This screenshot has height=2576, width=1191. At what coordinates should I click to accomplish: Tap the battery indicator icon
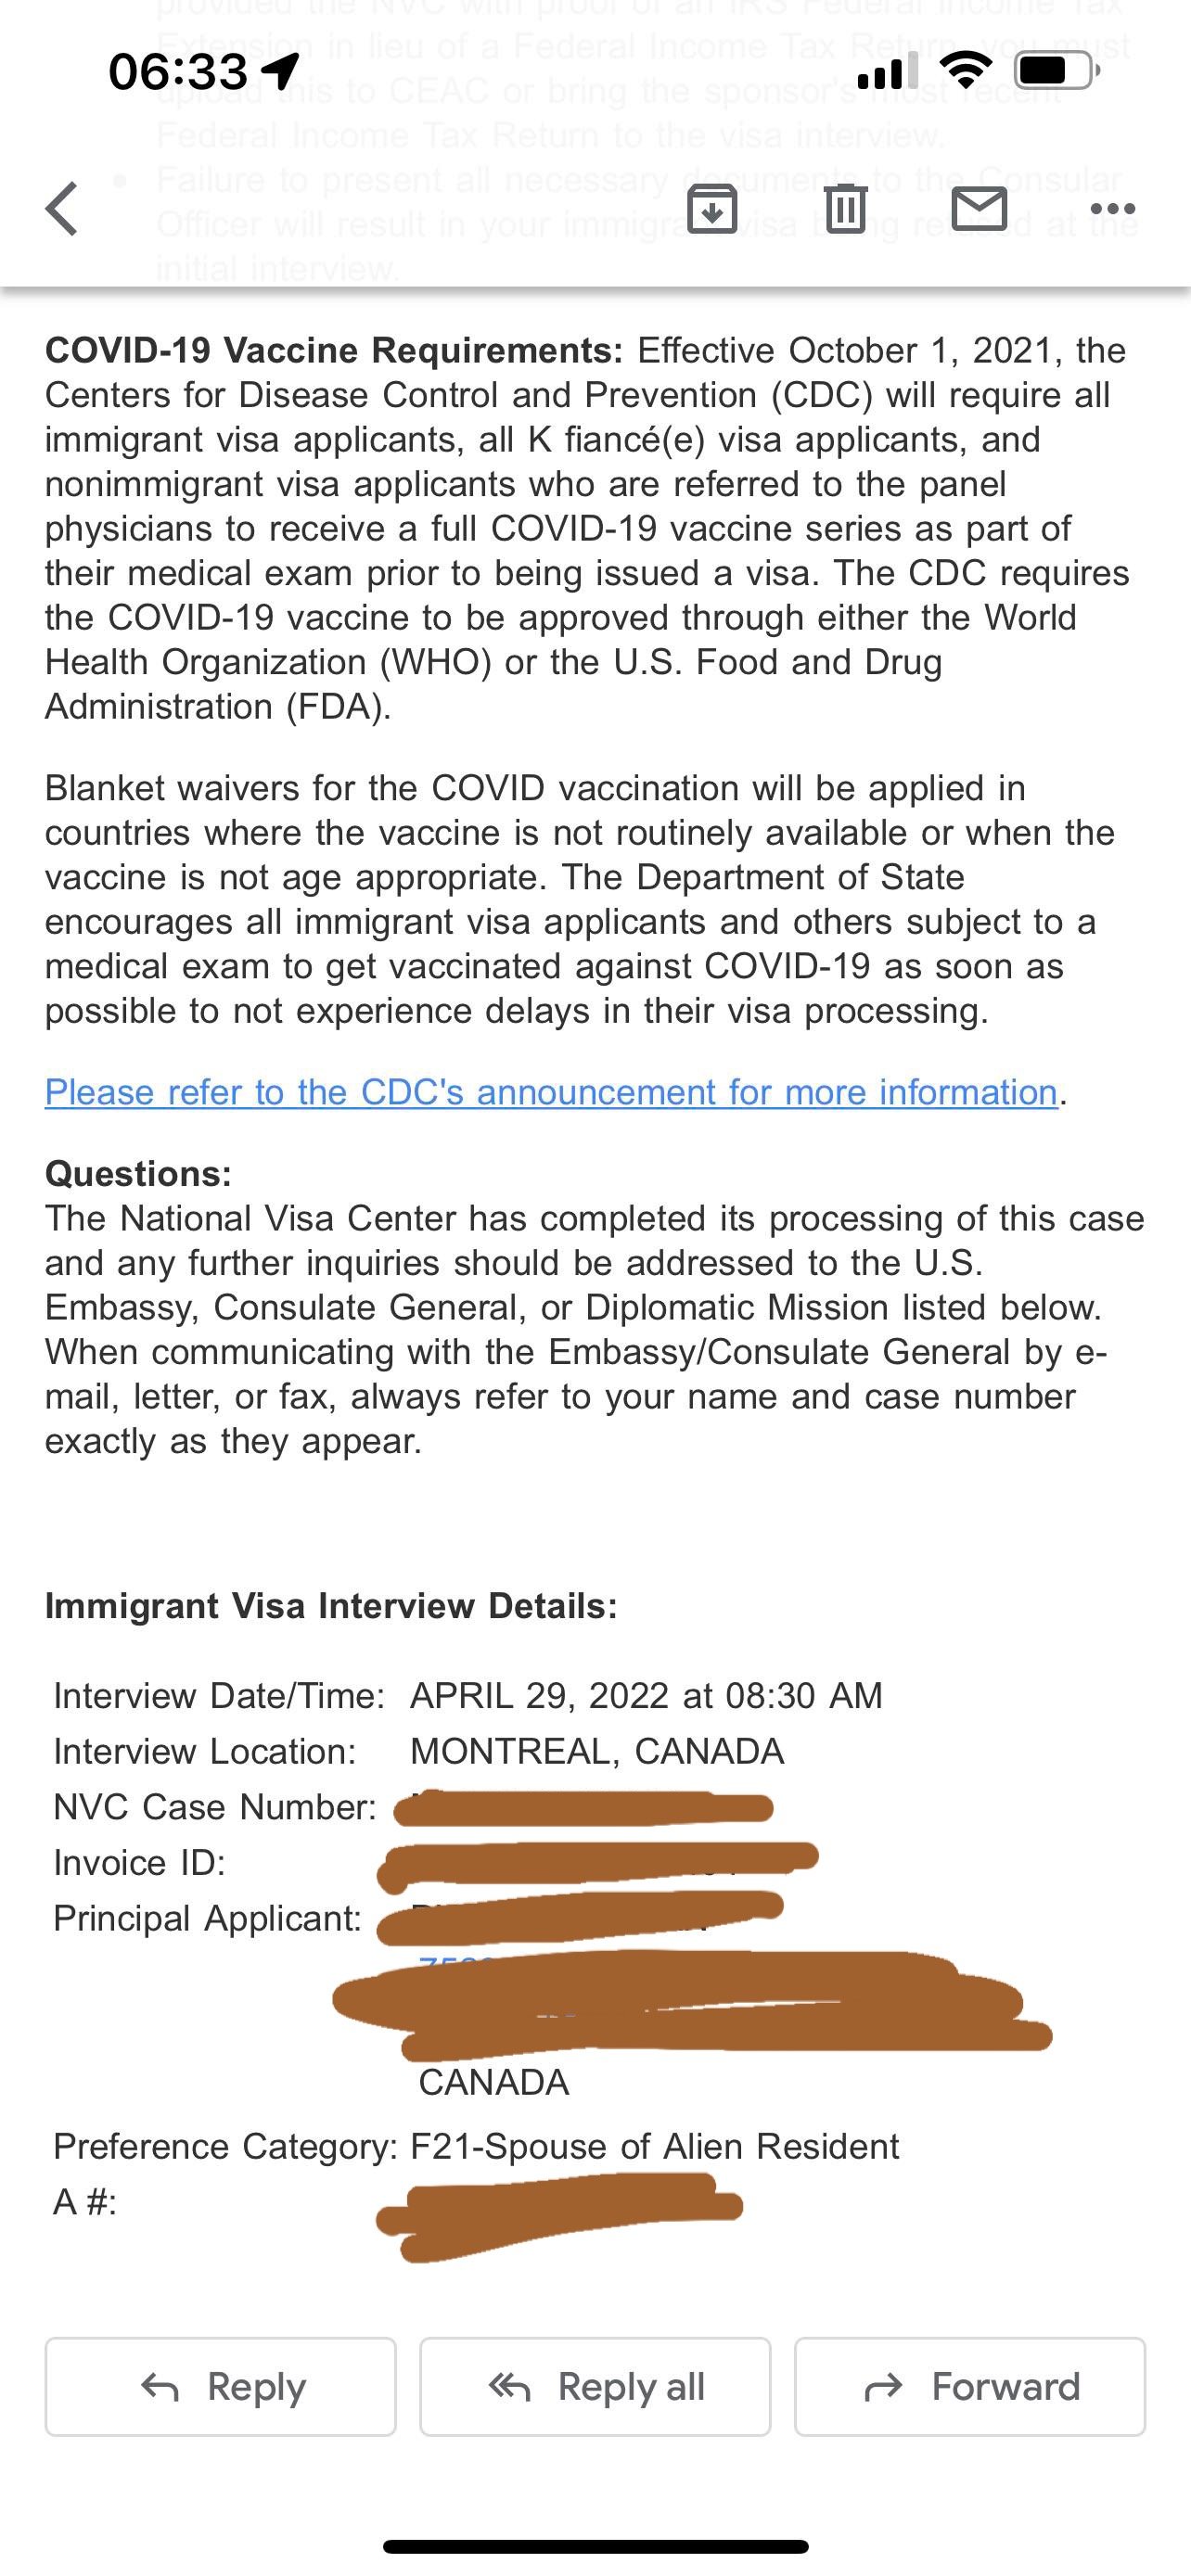coord(1056,70)
